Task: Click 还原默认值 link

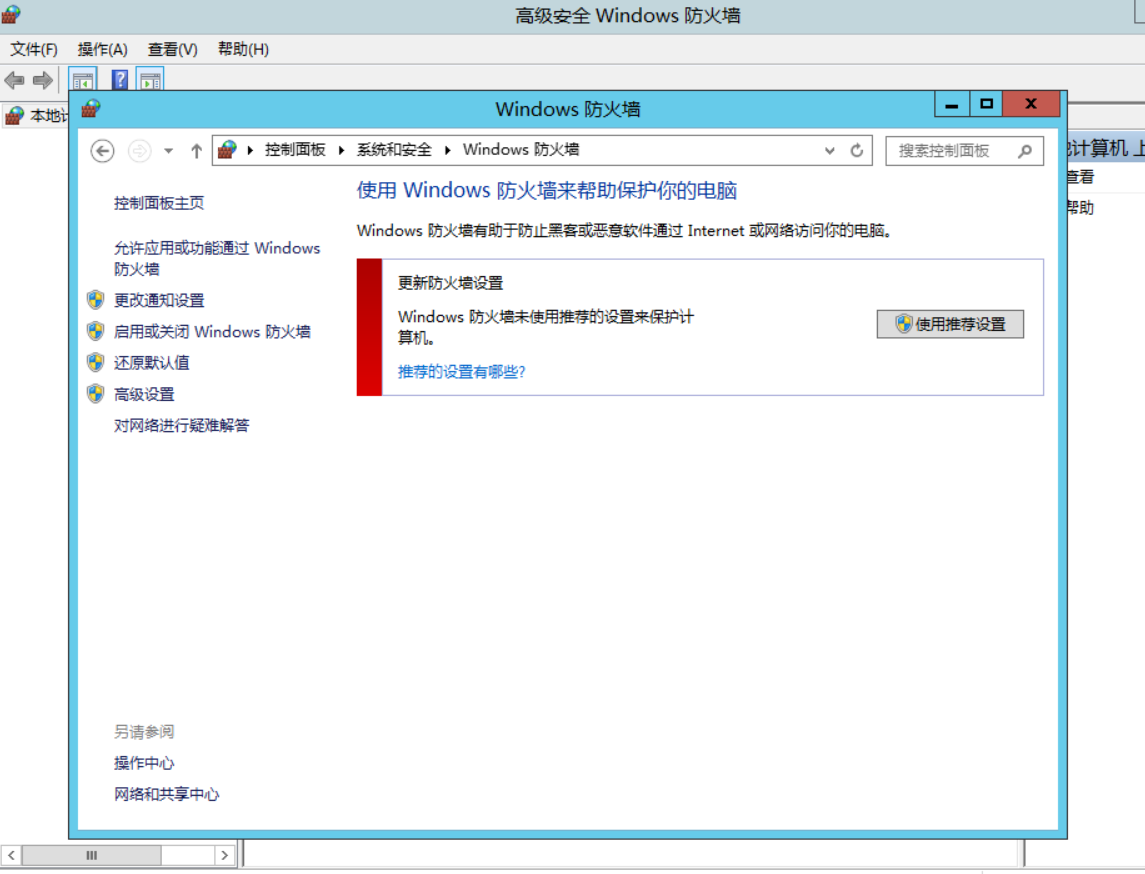Action: (x=152, y=363)
